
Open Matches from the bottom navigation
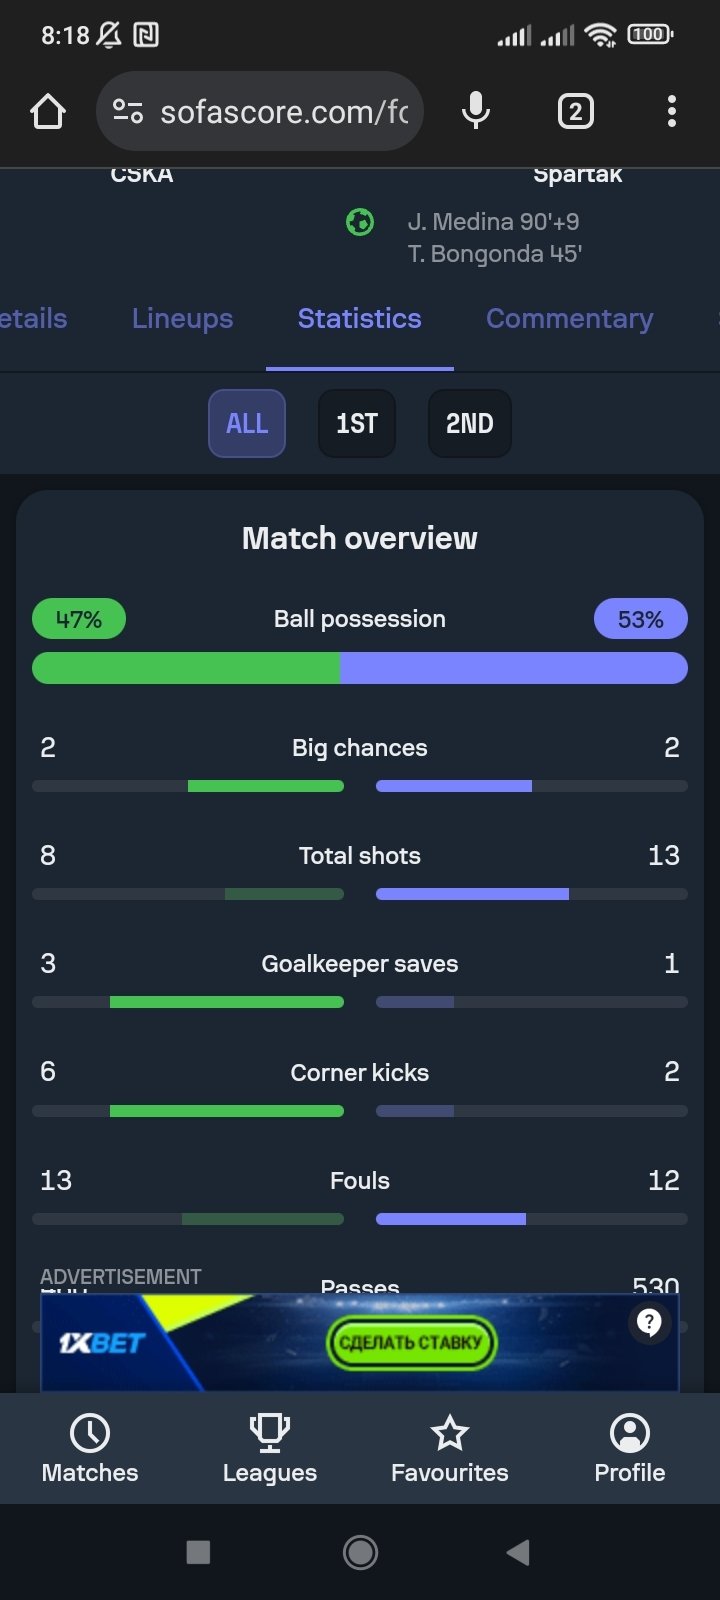point(90,1448)
